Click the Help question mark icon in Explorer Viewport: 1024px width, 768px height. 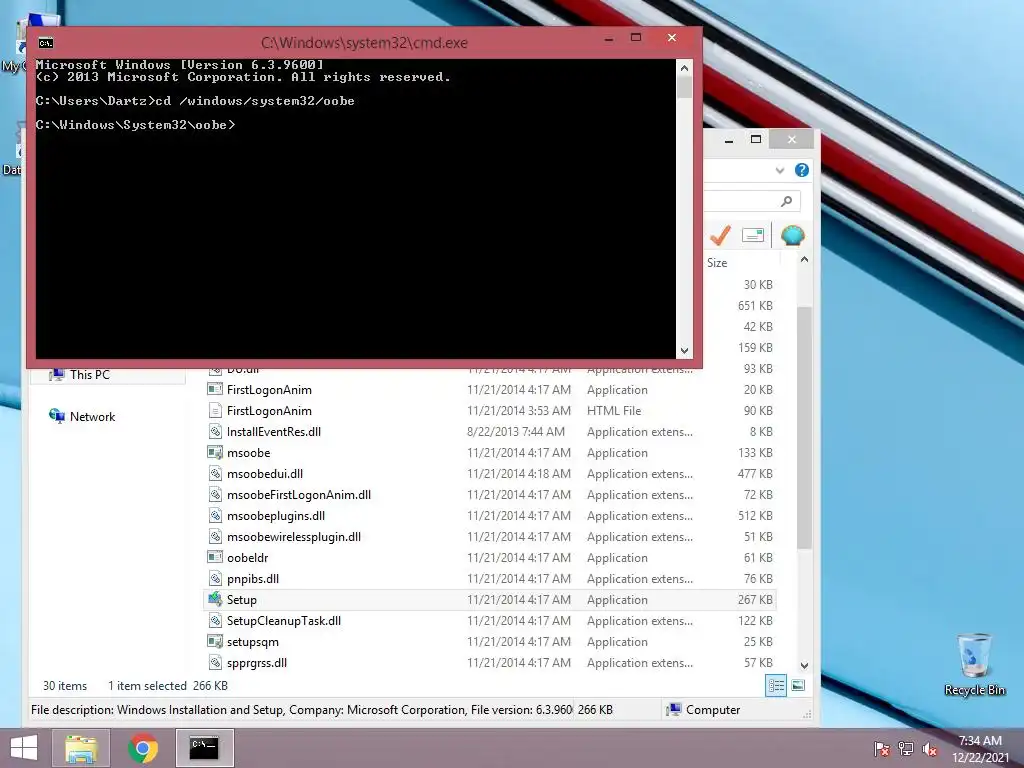coord(801,170)
